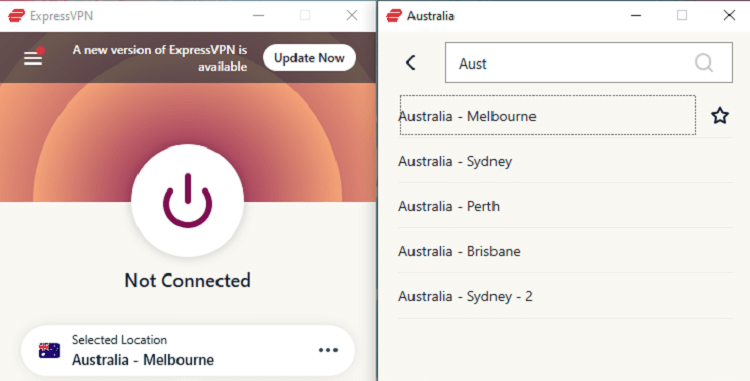Select Australia - Melbourne from the list

click(548, 115)
